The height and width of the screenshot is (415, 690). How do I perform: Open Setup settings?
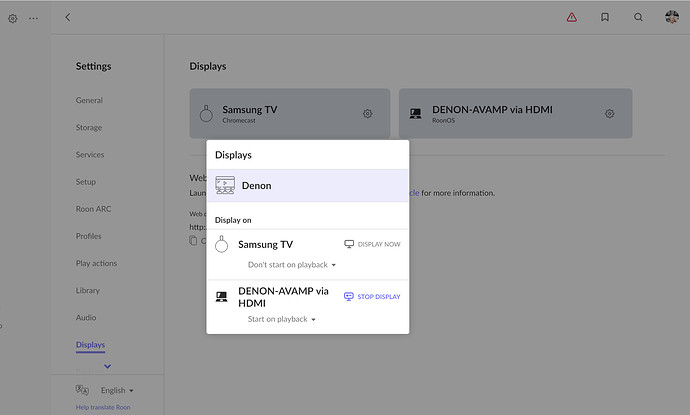click(86, 182)
